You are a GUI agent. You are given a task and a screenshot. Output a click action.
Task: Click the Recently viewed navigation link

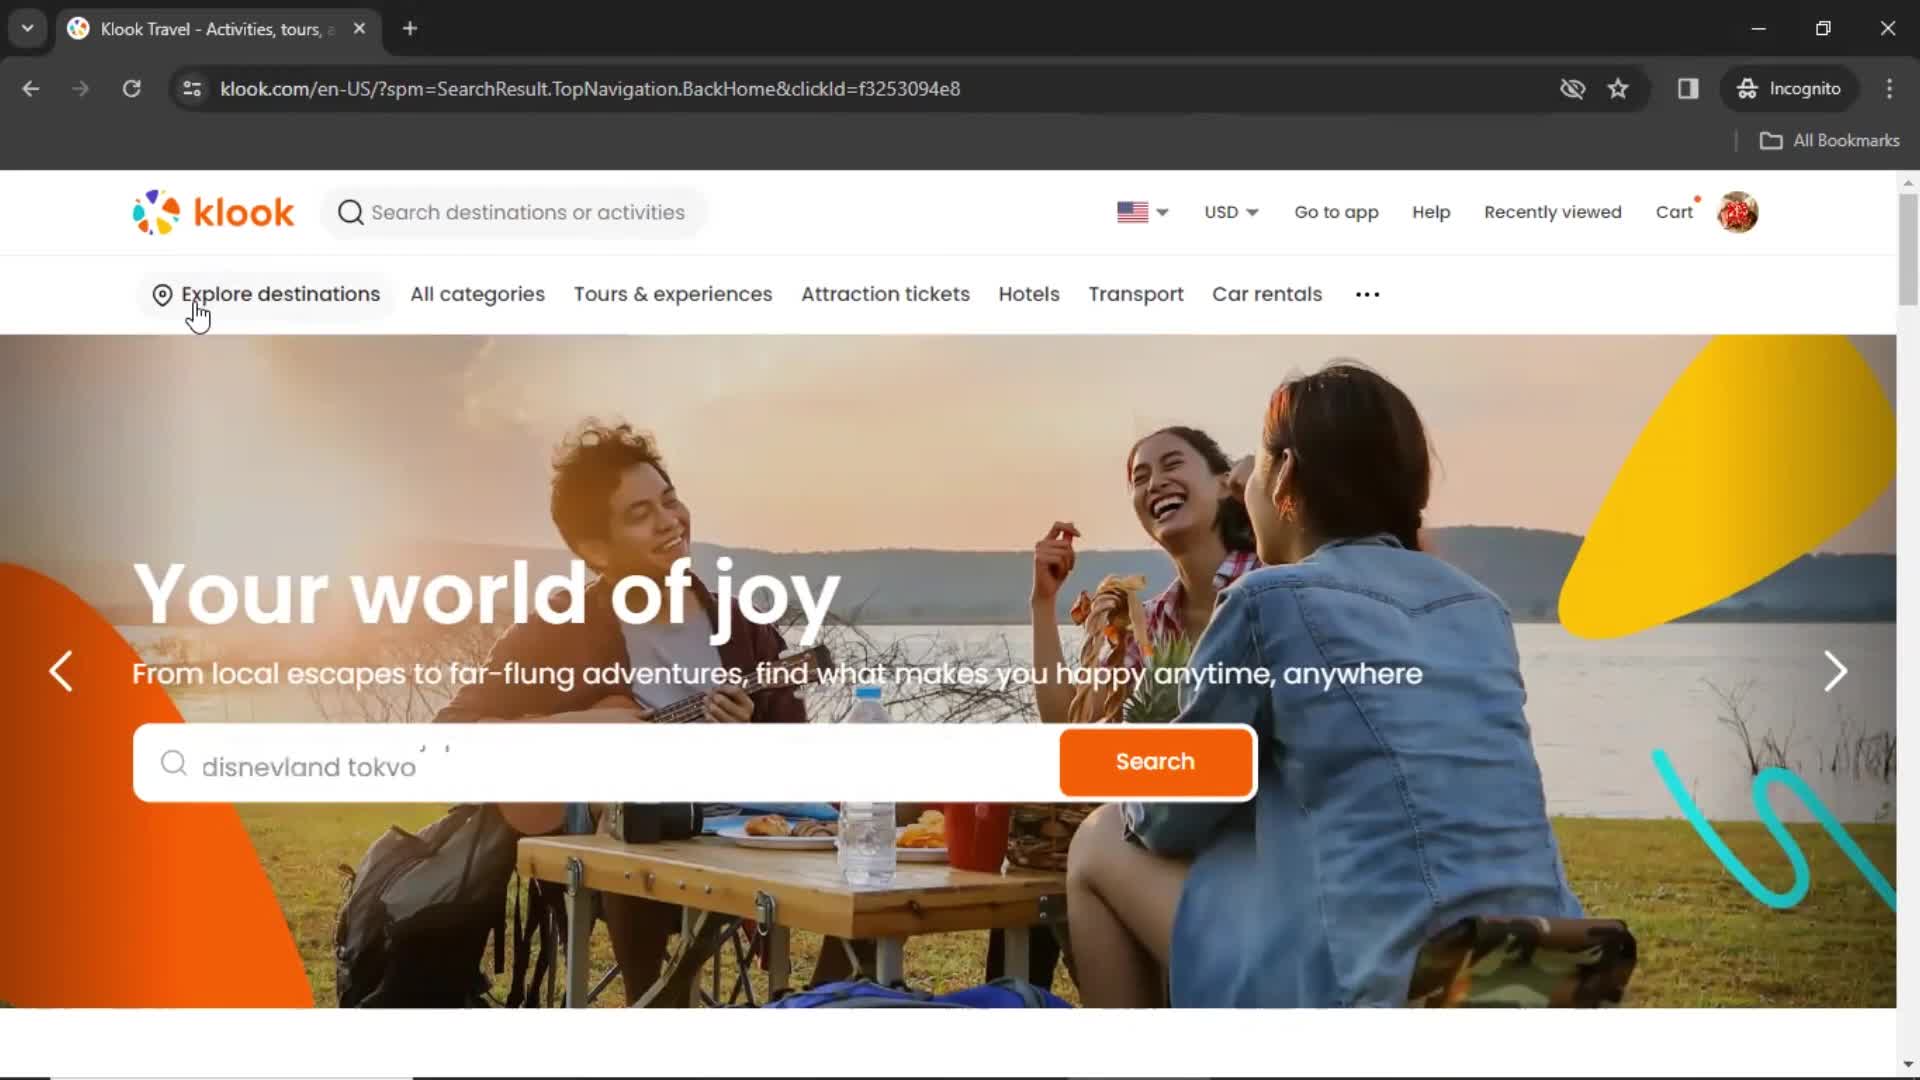pos(1552,211)
